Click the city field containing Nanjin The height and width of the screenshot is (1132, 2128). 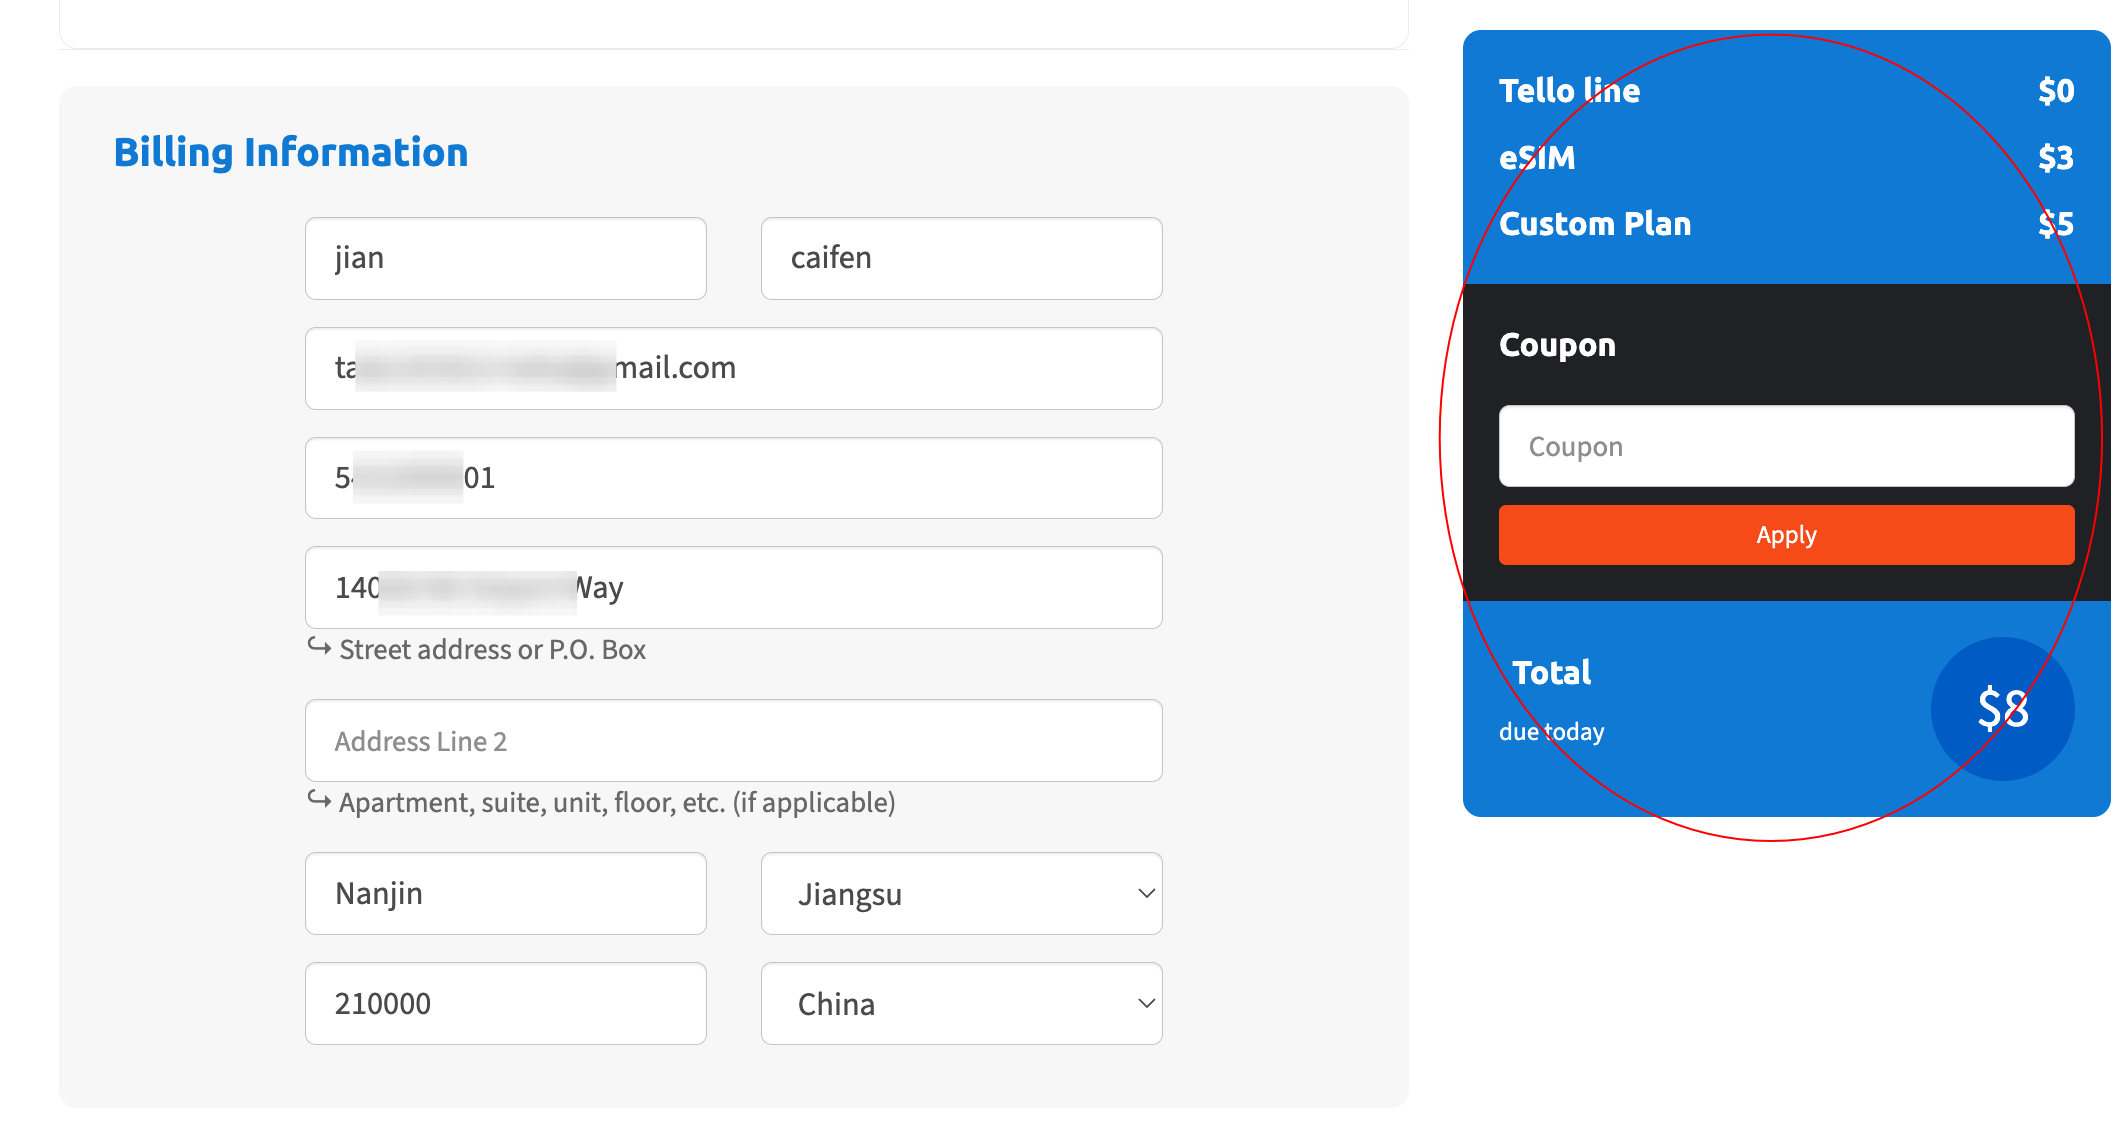(505, 893)
